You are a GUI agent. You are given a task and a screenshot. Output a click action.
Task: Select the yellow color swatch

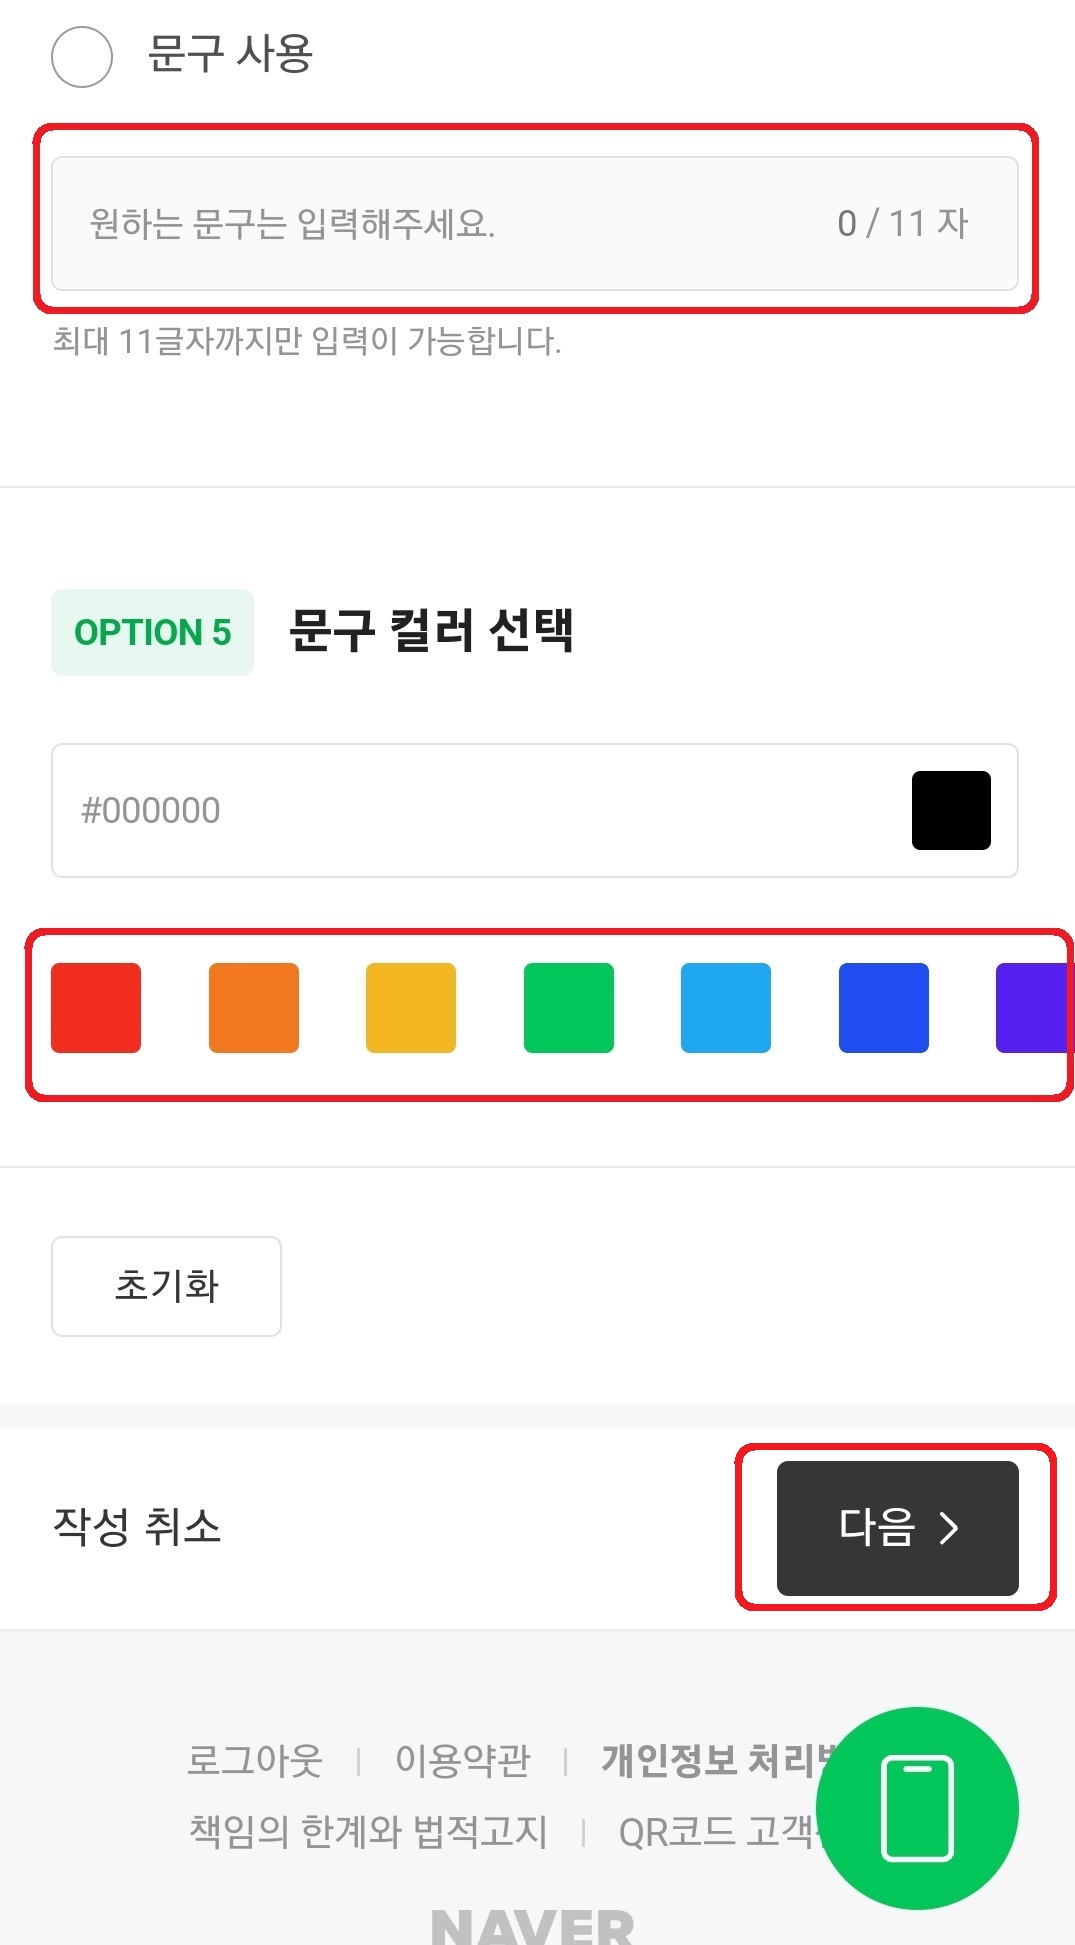tap(411, 1007)
